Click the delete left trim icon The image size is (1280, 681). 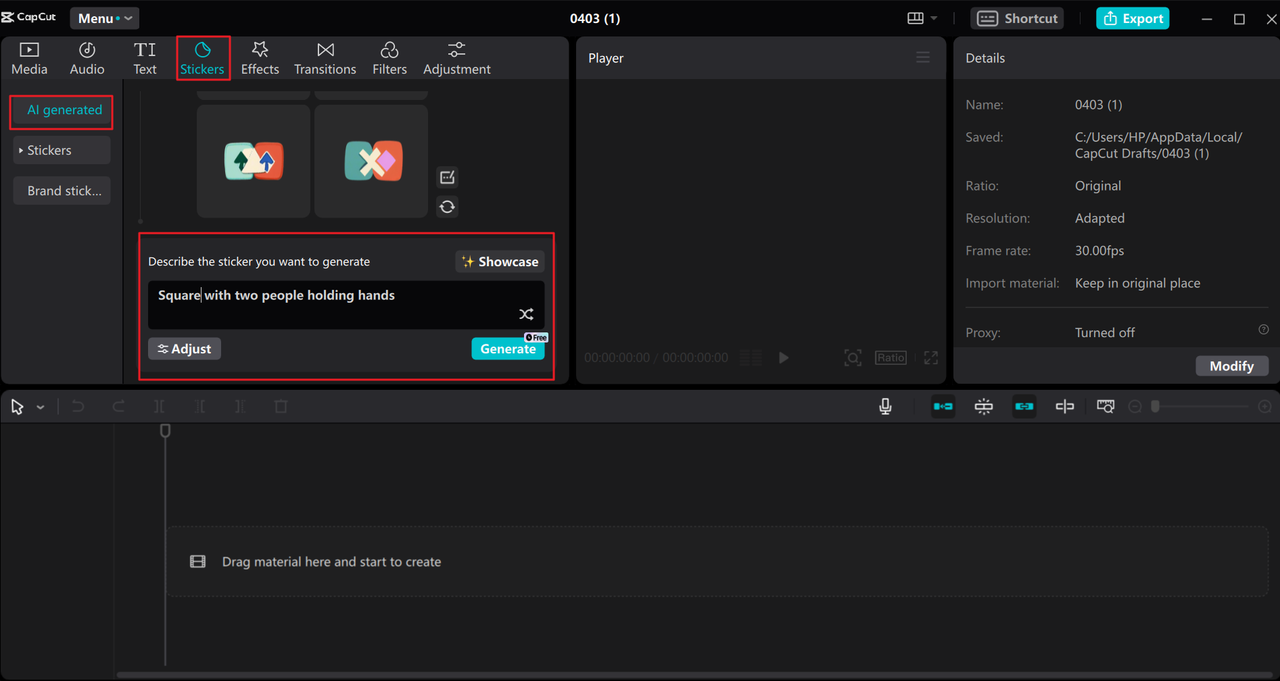click(x=200, y=407)
